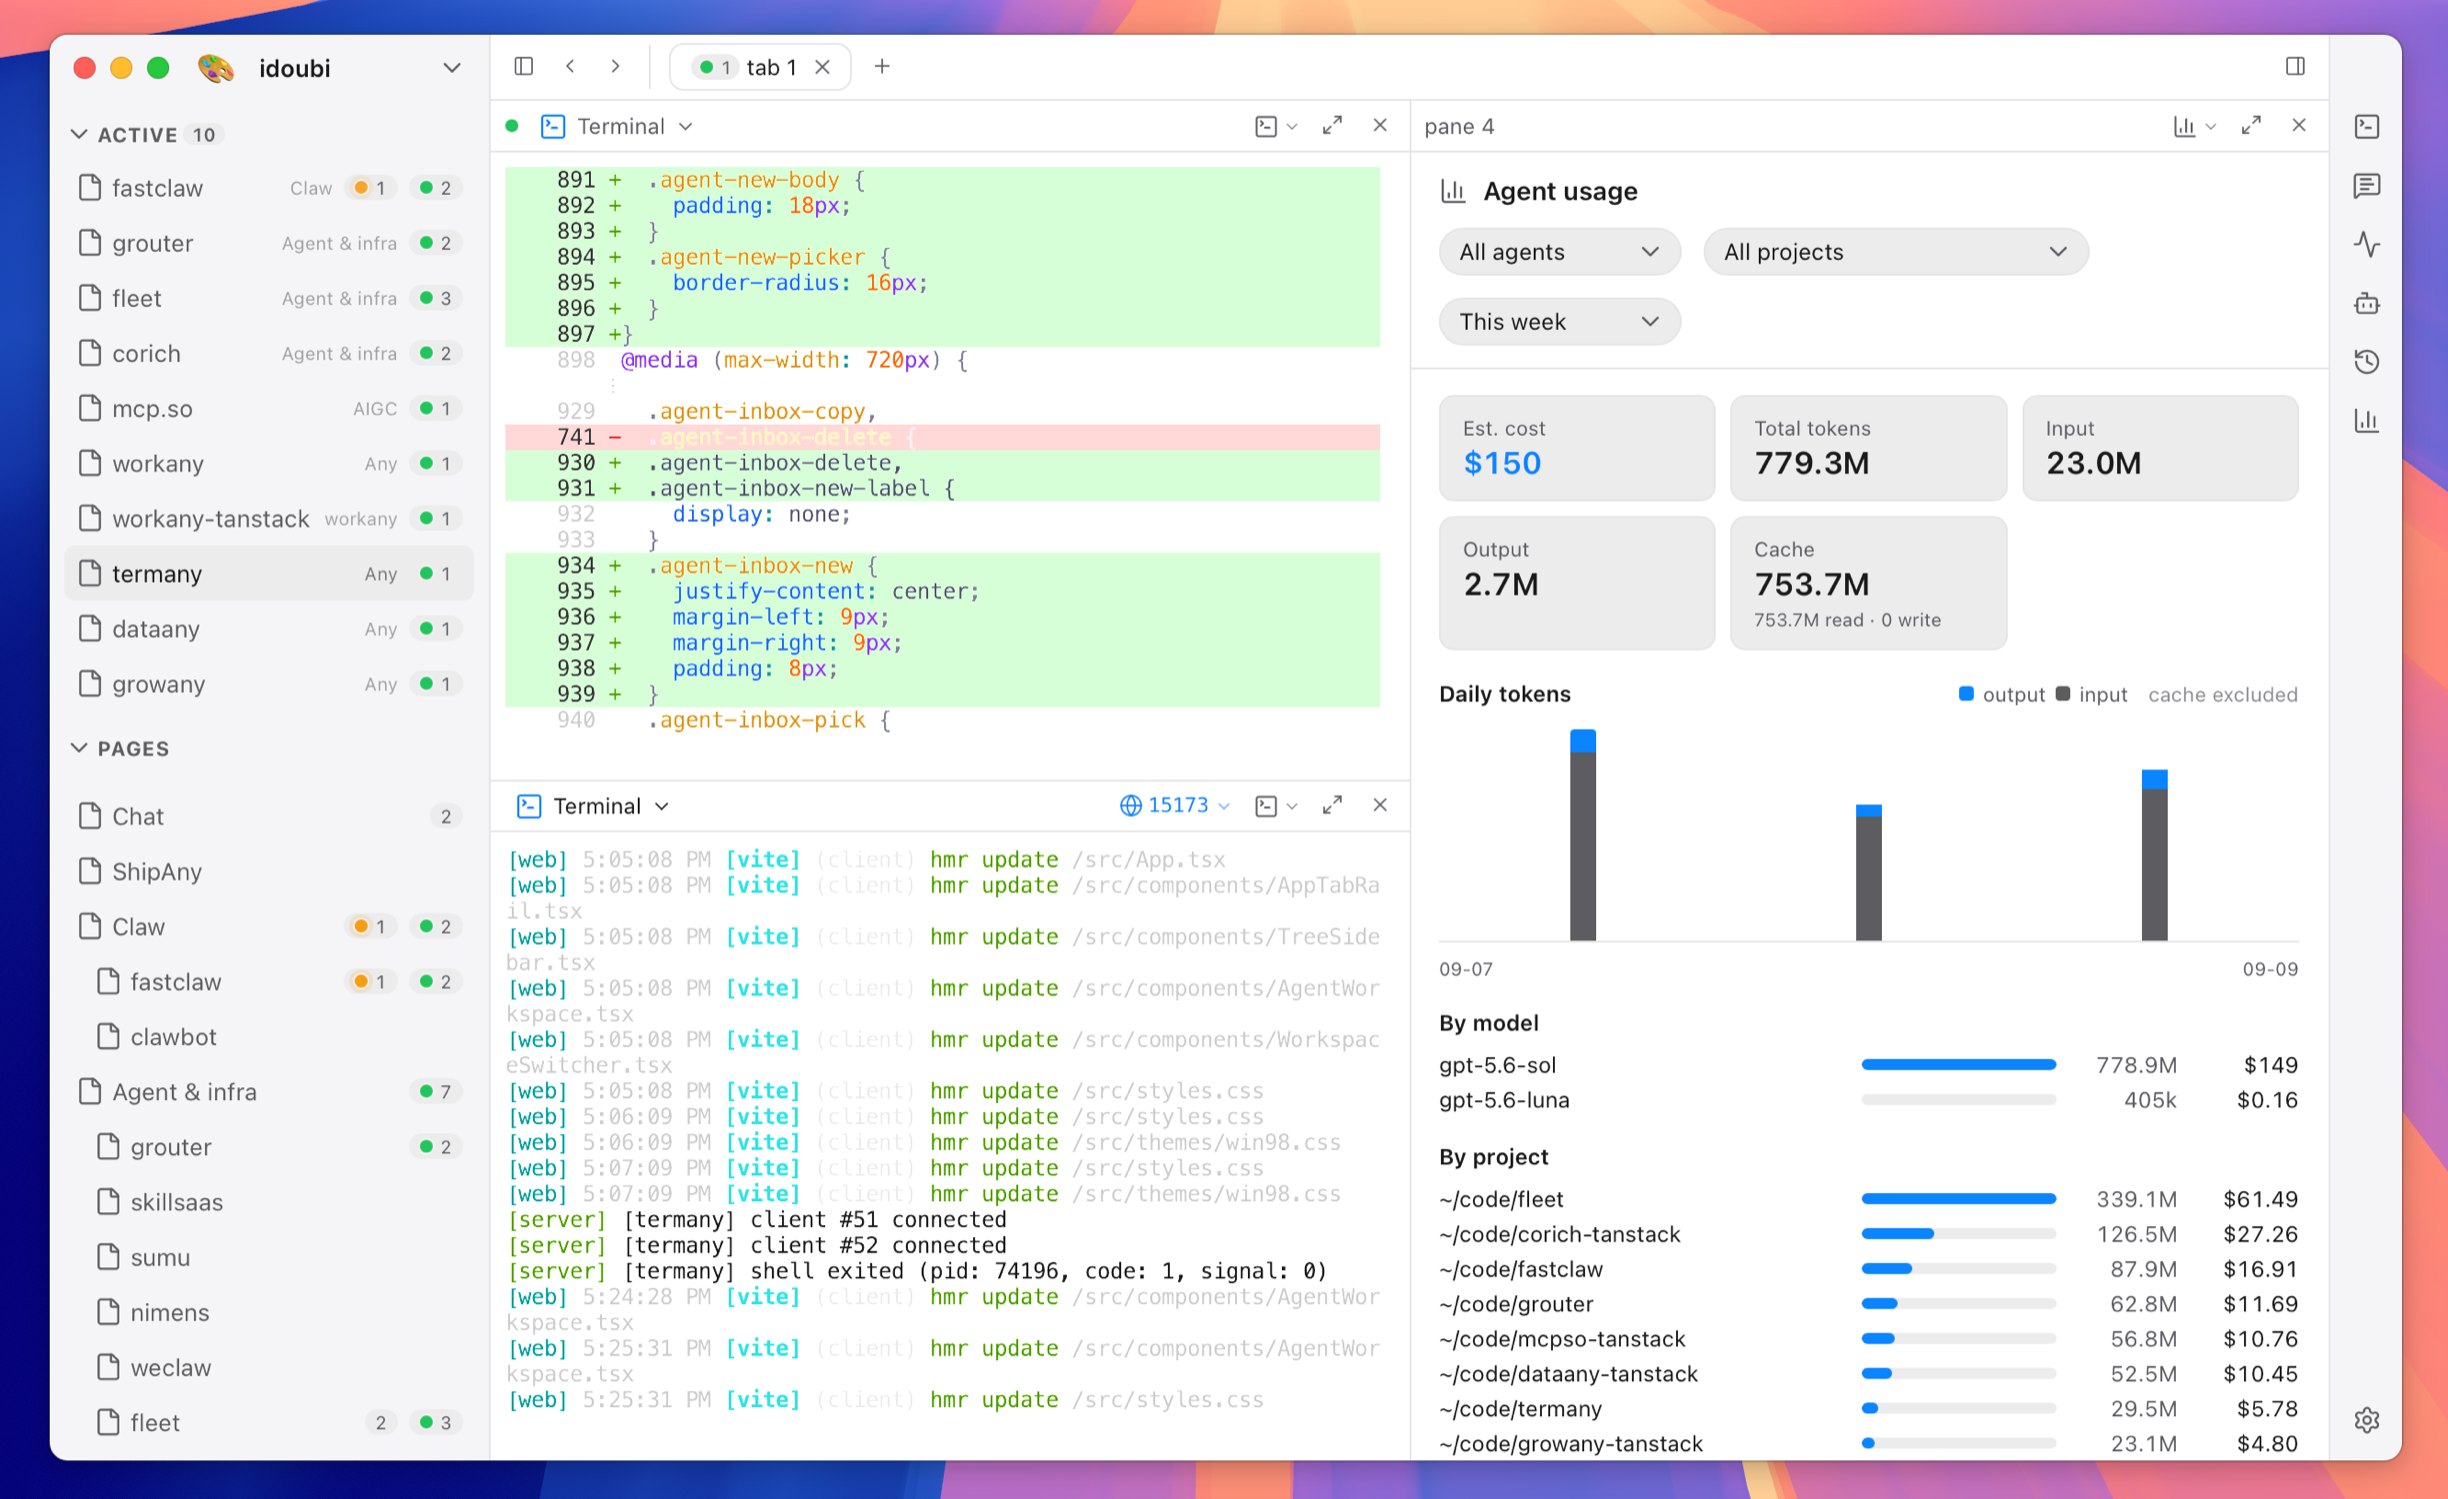Toggle the right sidebar panel icon
2448x1499 pixels.
[x=2295, y=66]
